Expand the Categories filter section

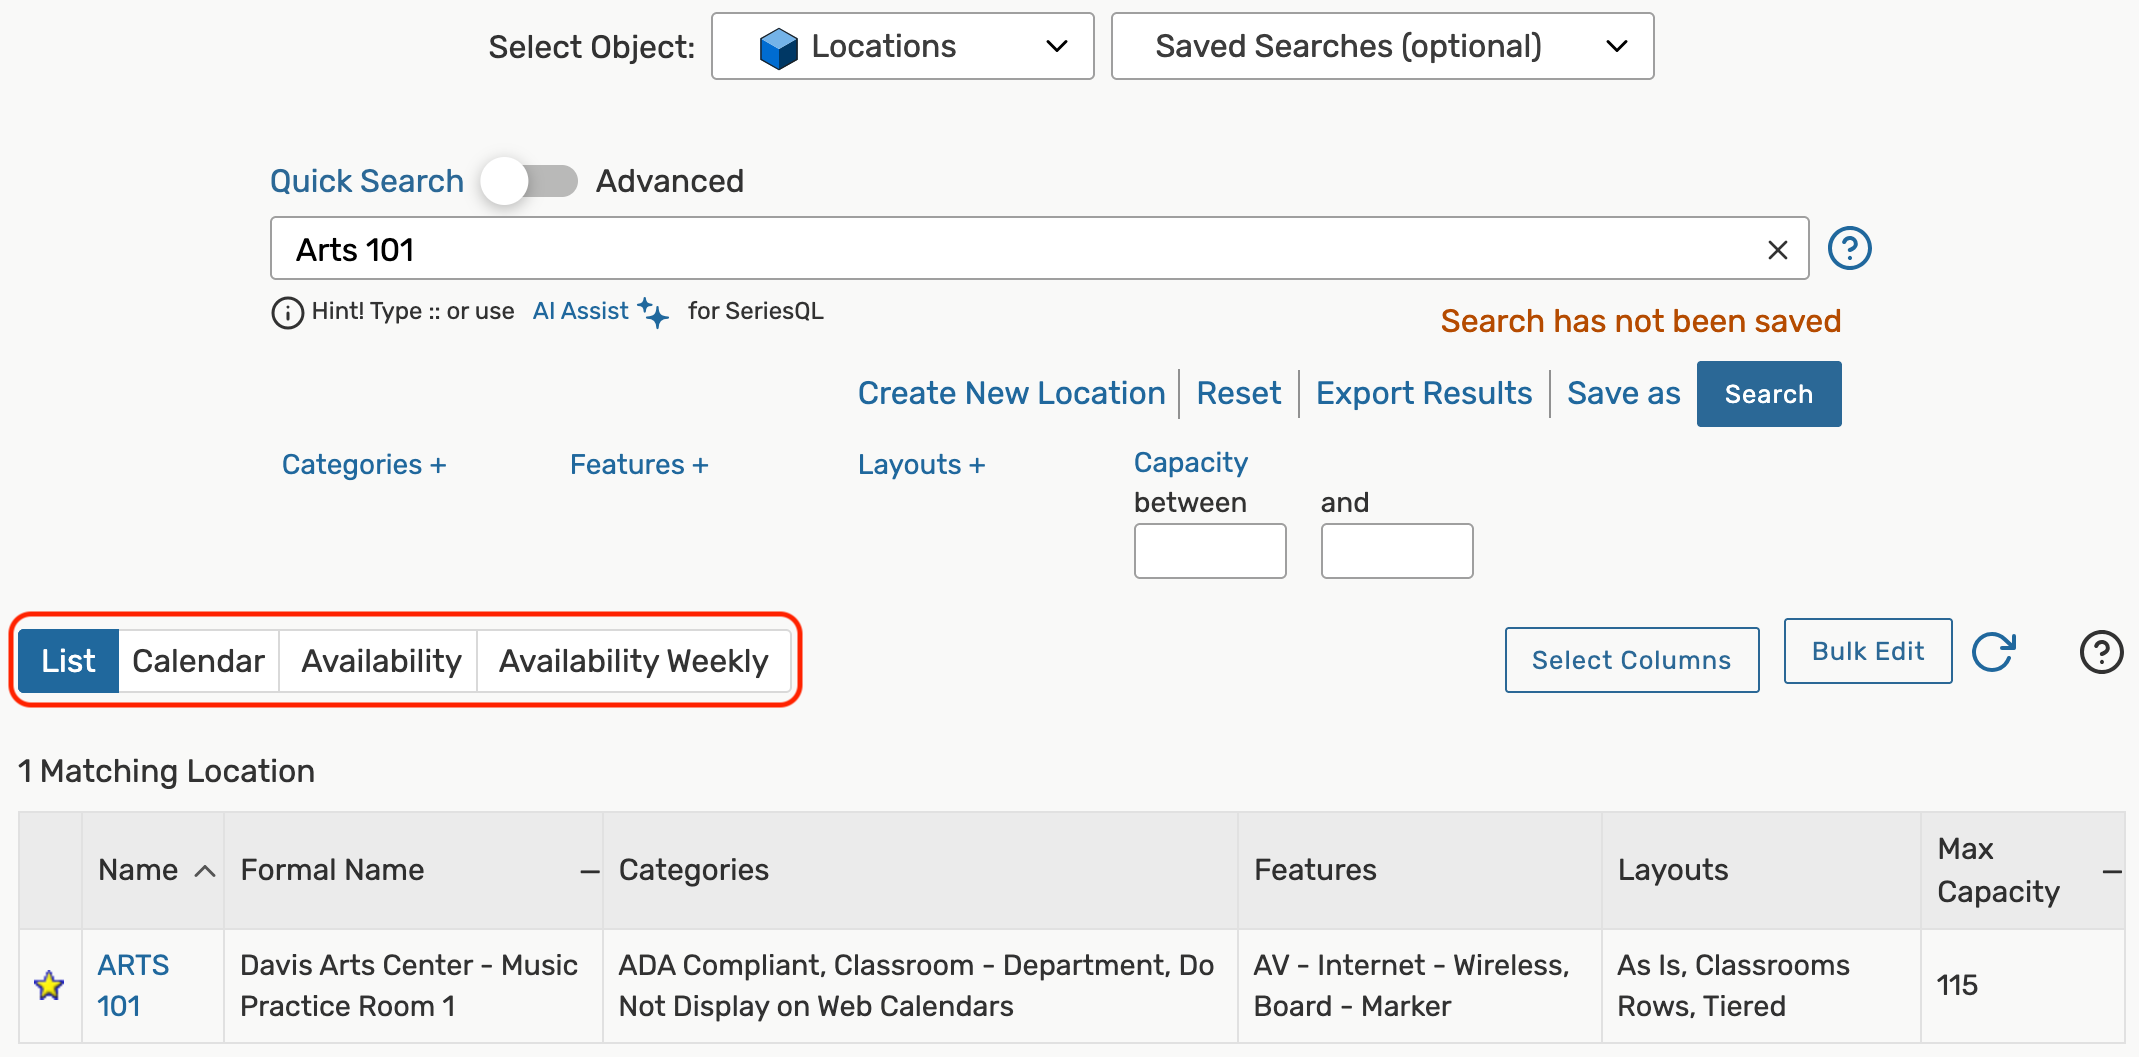pyautogui.click(x=364, y=464)
